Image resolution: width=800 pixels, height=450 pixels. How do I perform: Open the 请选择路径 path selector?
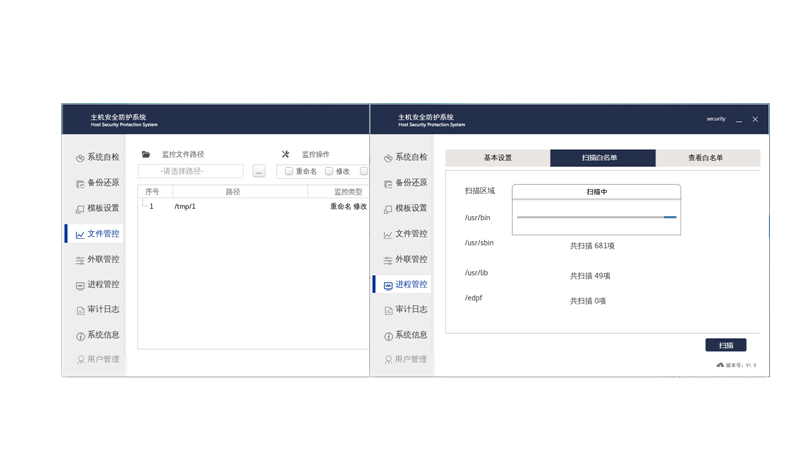(192, 171)
